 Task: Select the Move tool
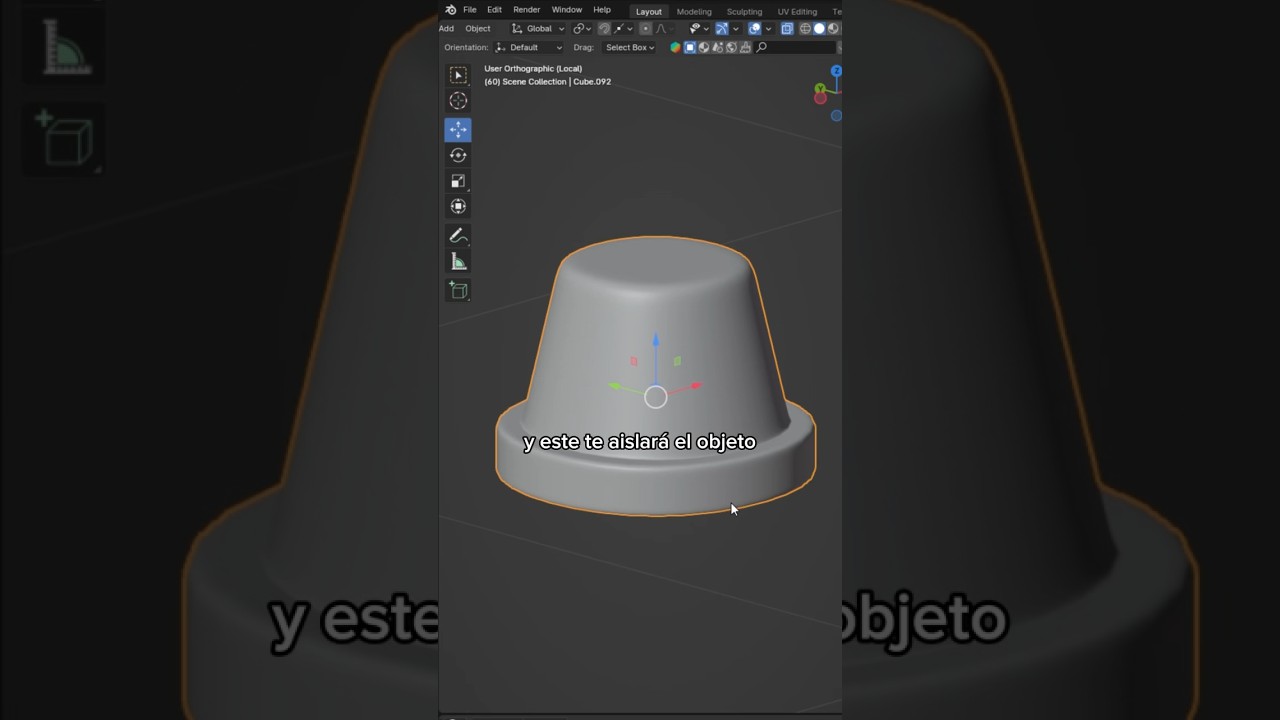[458, 130]
